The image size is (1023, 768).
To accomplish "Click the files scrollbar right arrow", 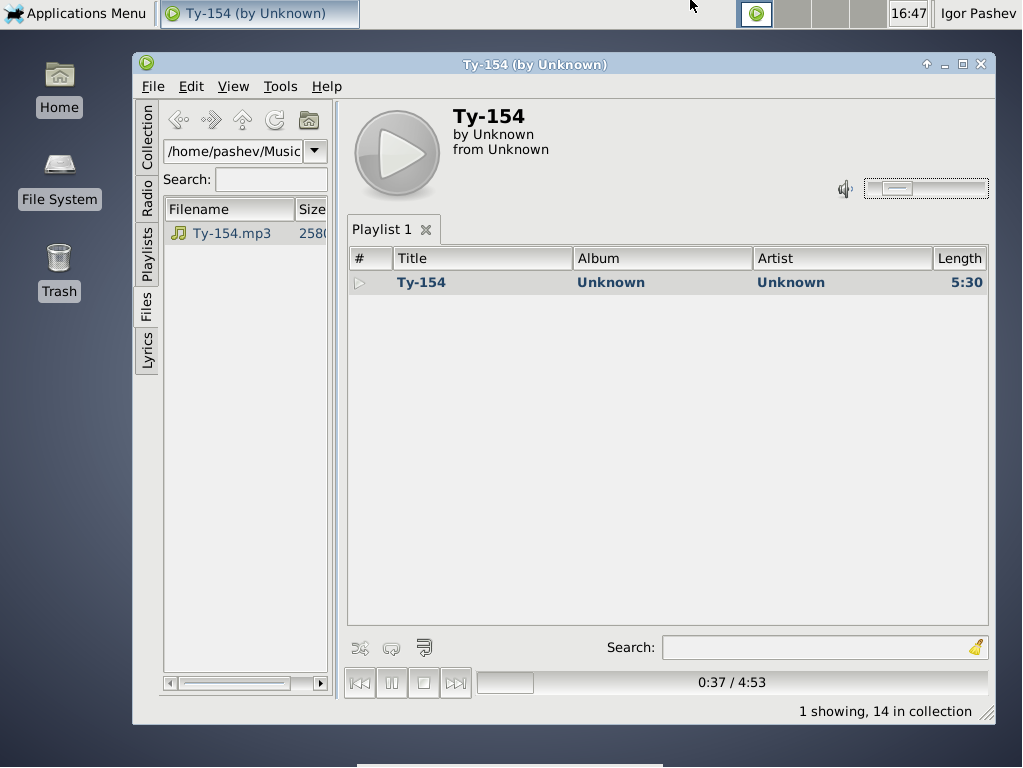I will 320,683.
